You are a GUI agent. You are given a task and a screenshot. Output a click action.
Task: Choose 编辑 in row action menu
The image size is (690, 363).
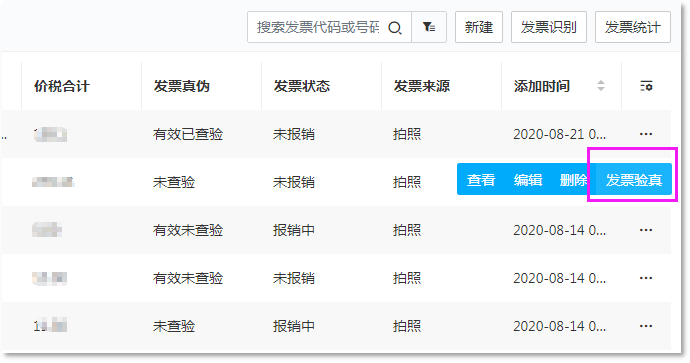point(528,180)
